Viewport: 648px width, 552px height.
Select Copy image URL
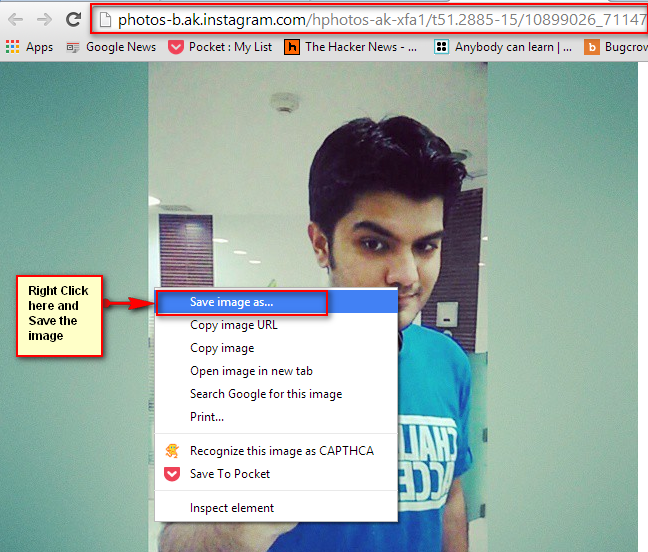276,325
